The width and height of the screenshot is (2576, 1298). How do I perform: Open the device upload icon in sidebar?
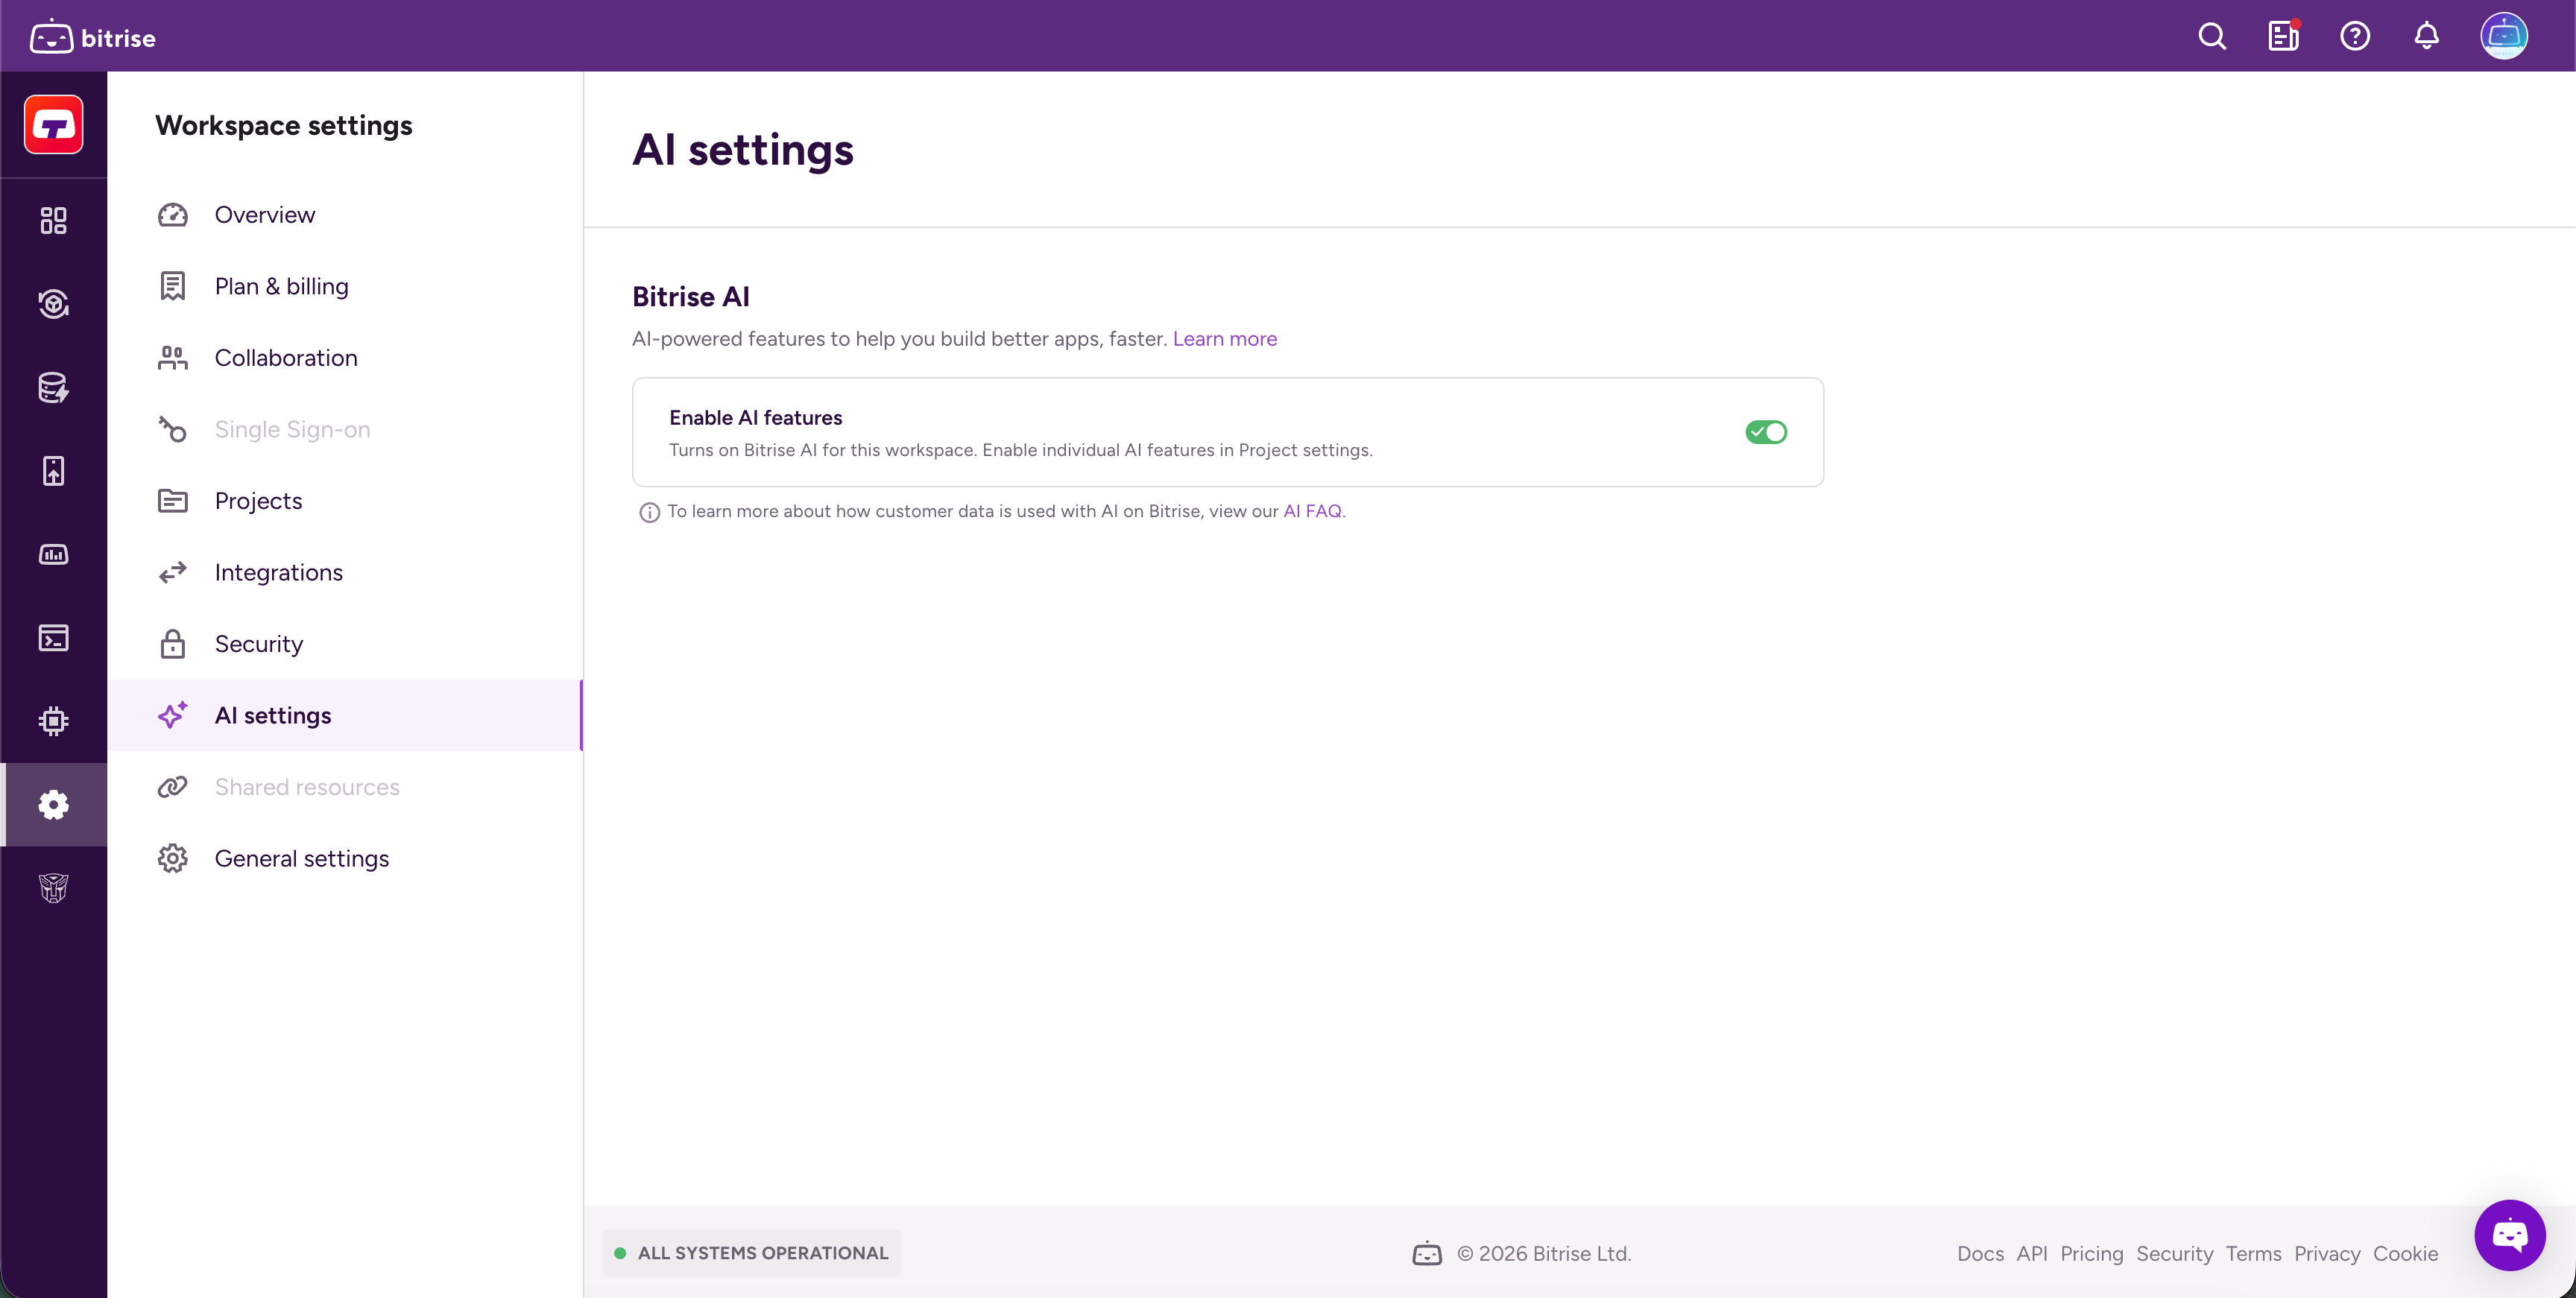coord(54,471)
